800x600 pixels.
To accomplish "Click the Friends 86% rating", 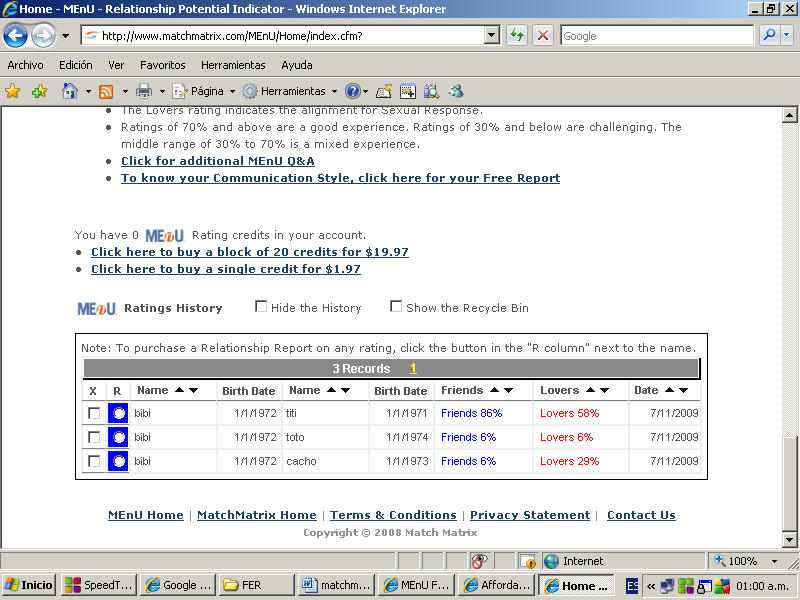I will click(x=471, y=413).
